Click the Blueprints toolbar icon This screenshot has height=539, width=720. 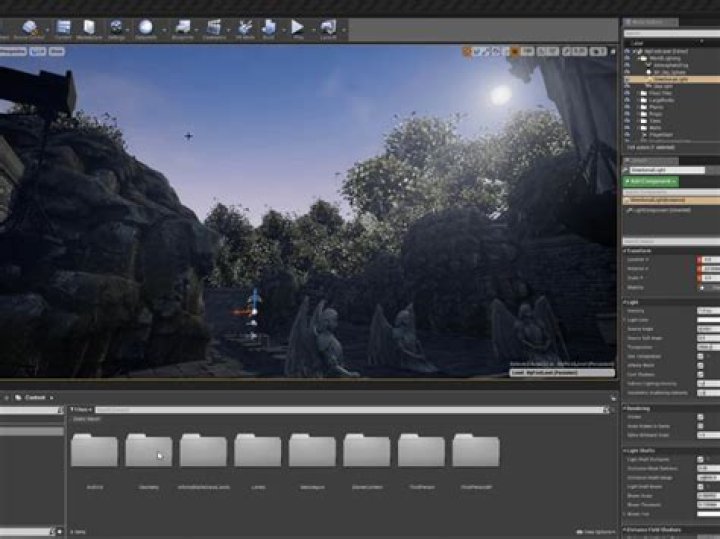[x=181, y=28]
